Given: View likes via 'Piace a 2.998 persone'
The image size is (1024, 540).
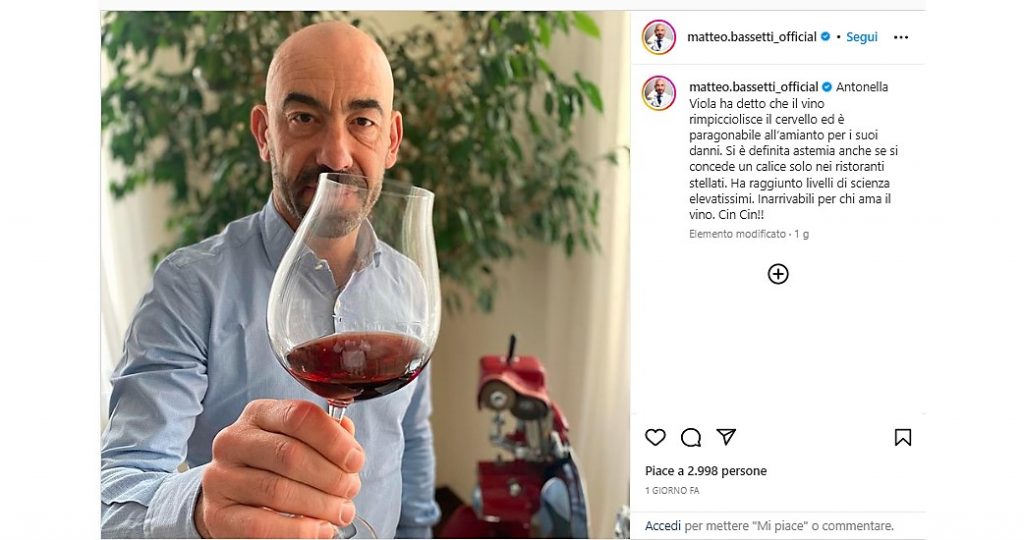Looking at the screenshot, I should click(x=705, y=471).
